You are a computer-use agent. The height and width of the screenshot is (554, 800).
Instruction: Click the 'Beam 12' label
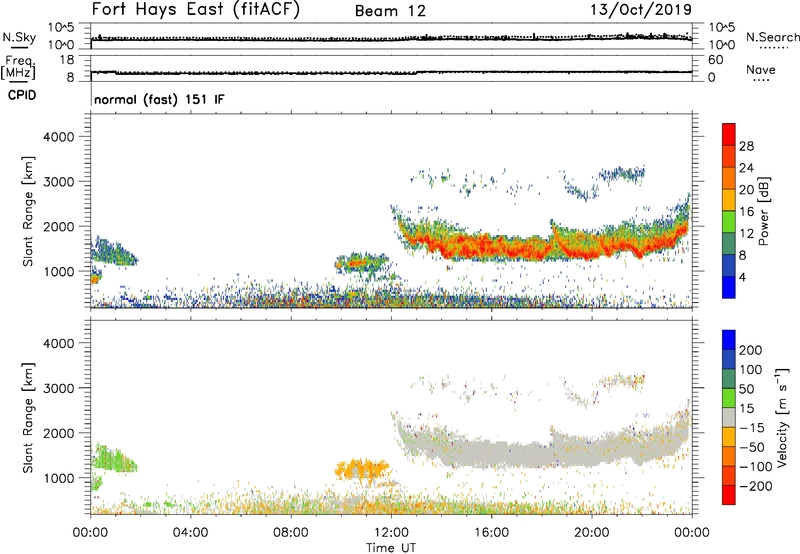[390, 11]
